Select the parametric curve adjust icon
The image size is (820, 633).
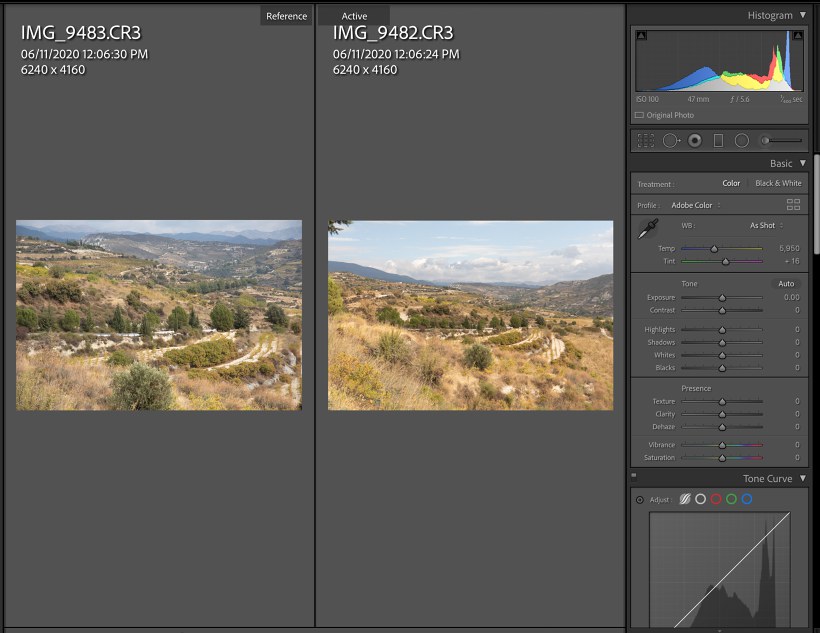point(685,499)
